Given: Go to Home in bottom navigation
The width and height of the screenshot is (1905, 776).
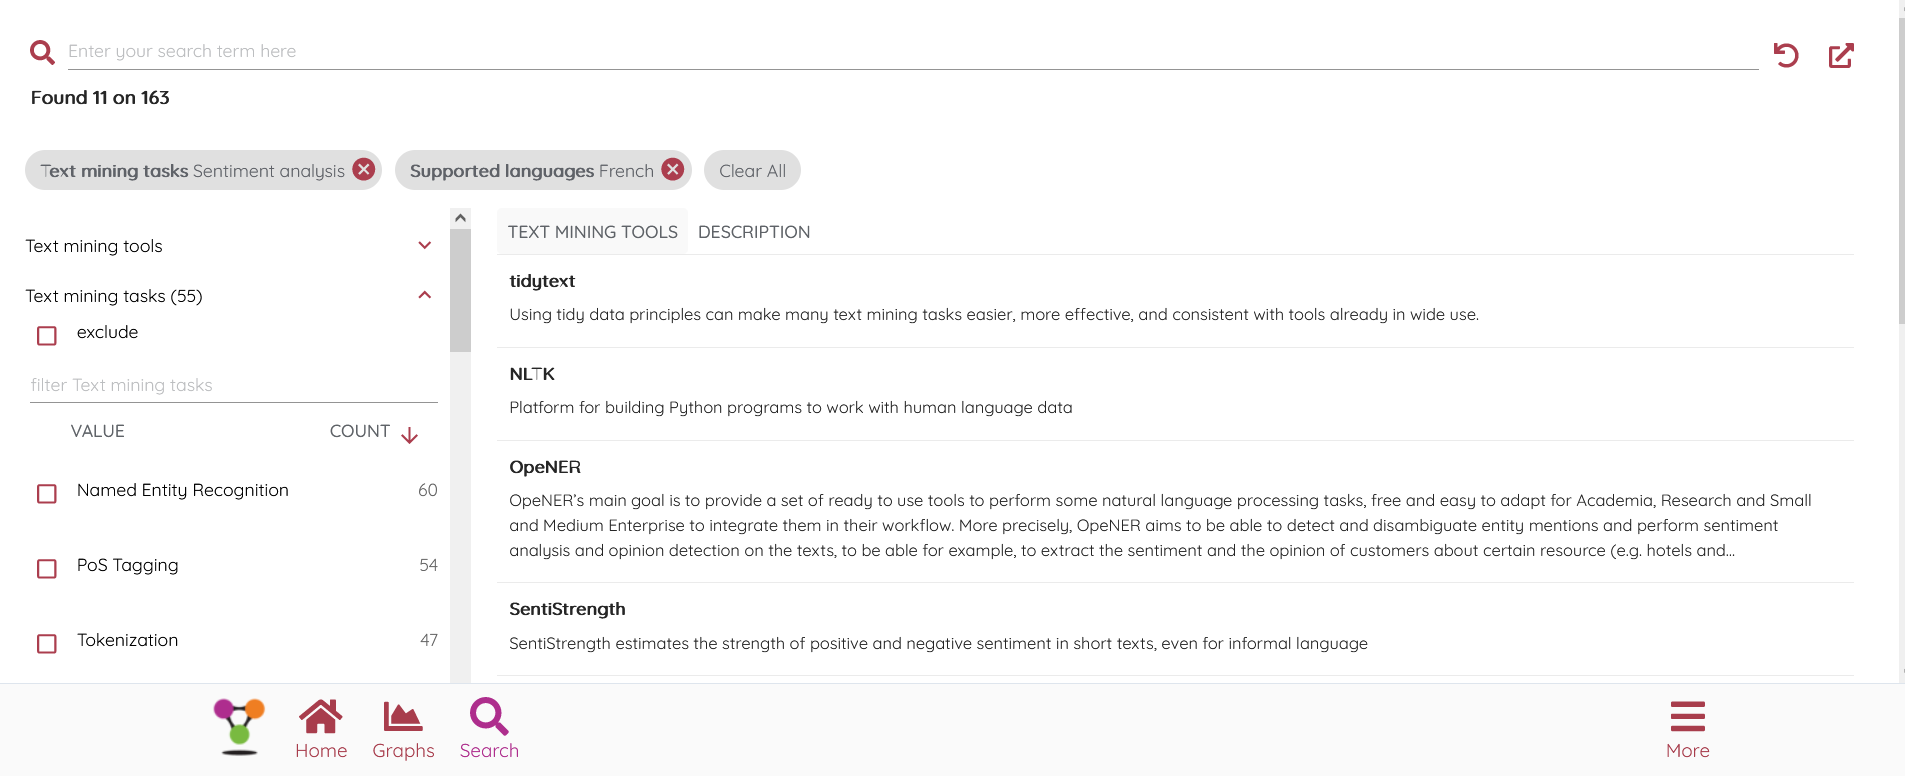Looking at the screenshot, I should (x=321, y=730).
